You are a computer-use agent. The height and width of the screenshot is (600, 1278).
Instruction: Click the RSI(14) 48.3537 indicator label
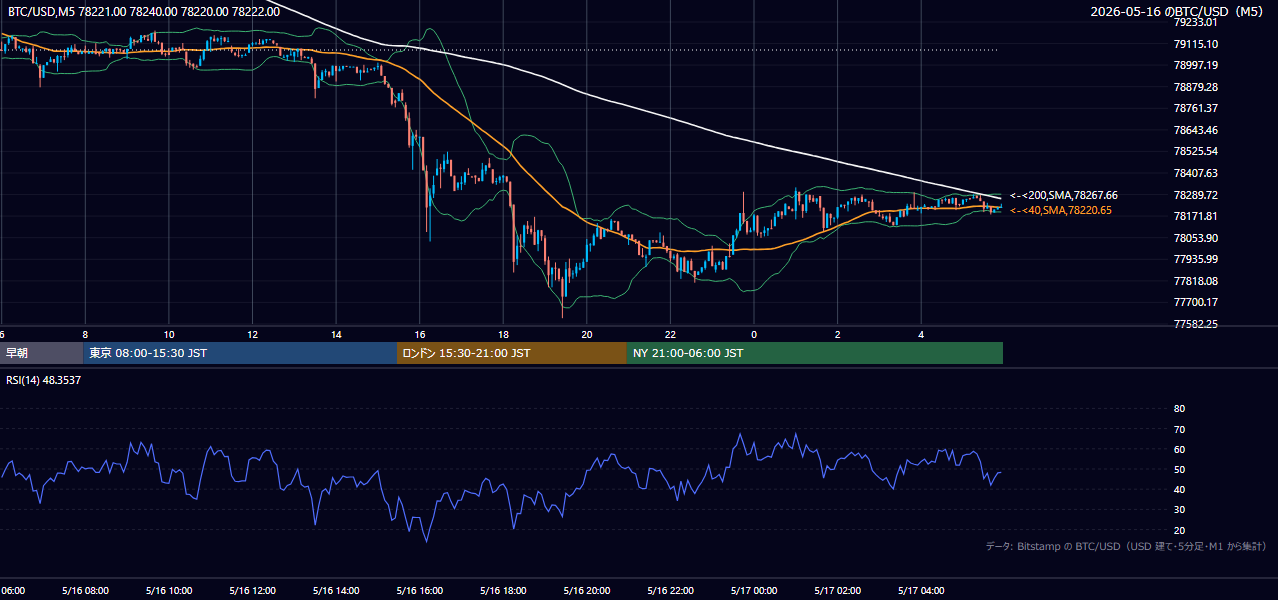tap(43, 380)
